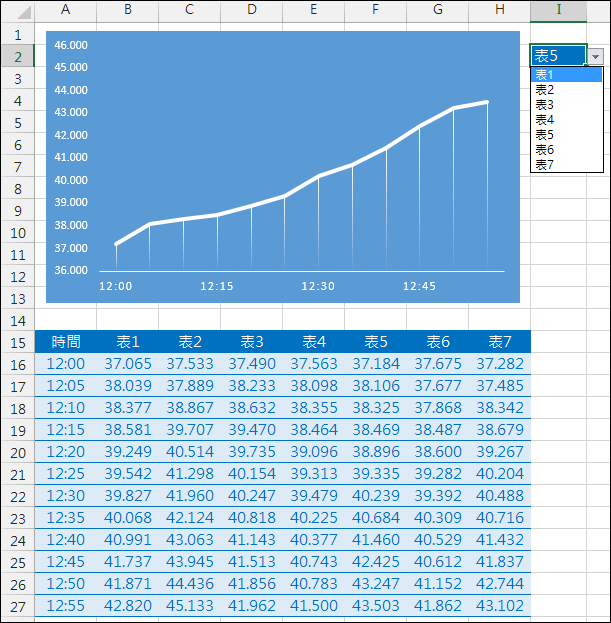Click time cell 12:55 in the table

click(66, 606)
